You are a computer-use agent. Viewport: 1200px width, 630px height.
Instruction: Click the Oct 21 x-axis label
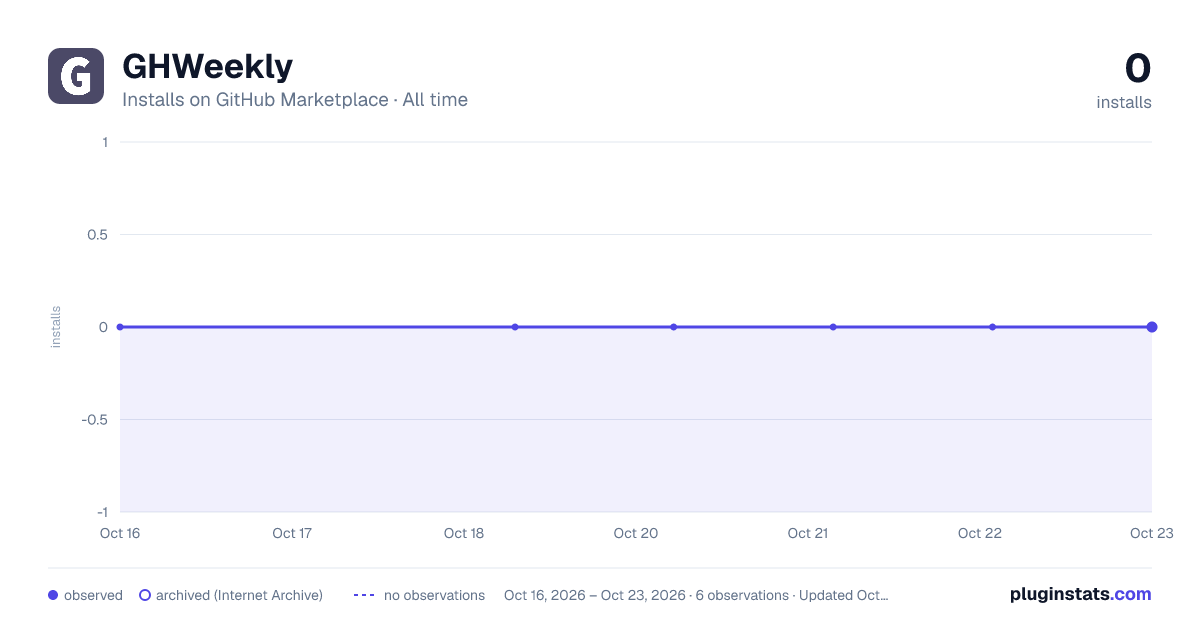pyautogui.click(x=808, y=533)
